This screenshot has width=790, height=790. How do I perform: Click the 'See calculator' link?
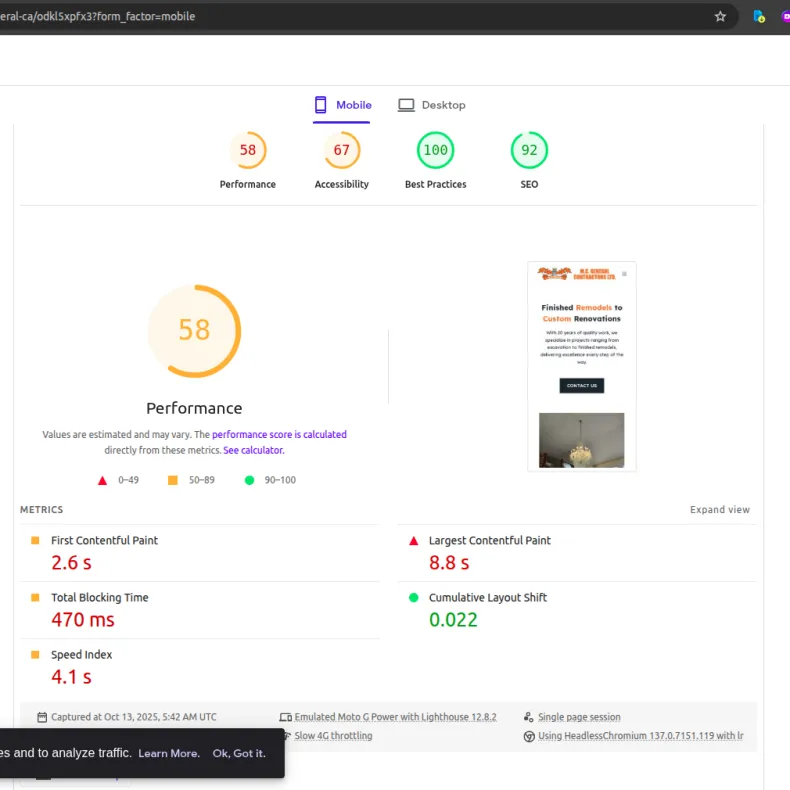click(x=253, y=451)
